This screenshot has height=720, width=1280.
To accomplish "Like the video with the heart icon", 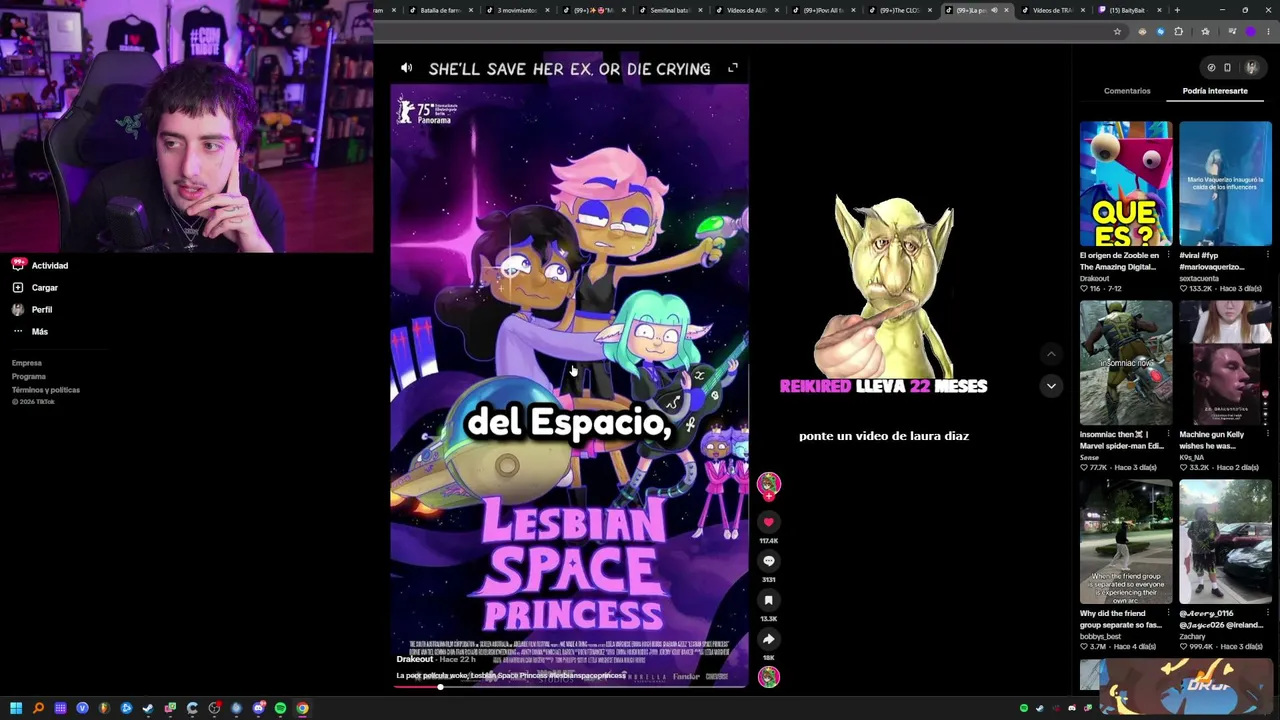I will tap(768, 522).
